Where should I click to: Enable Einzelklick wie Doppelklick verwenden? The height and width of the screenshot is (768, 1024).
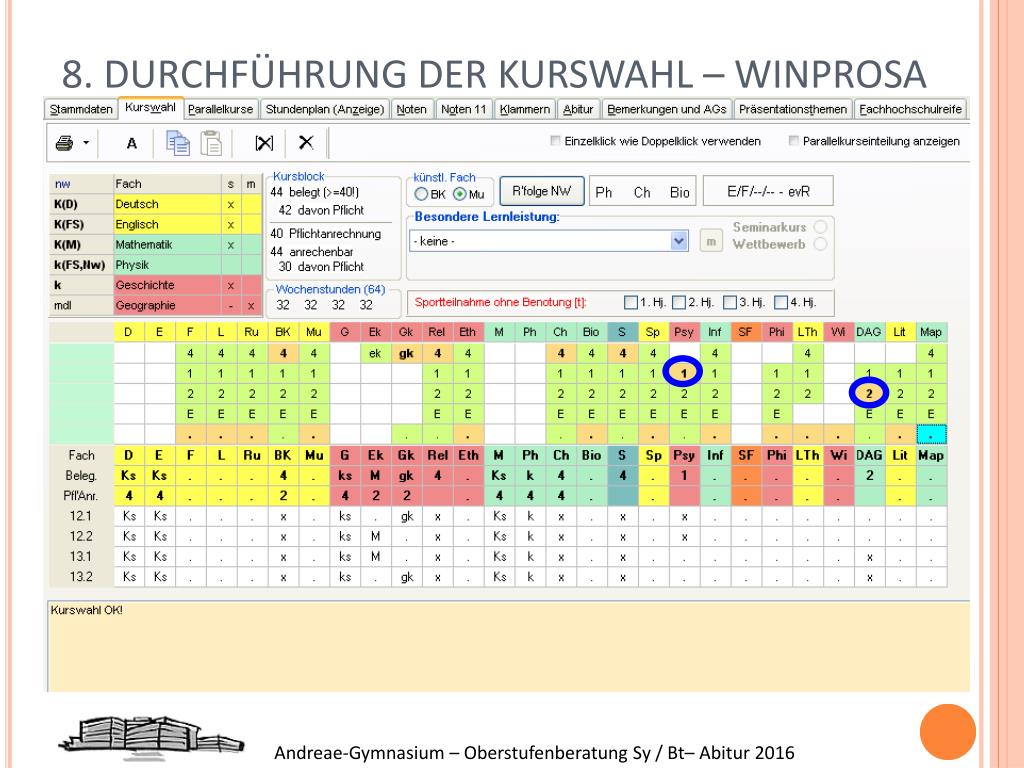click(x=555, y=140)
